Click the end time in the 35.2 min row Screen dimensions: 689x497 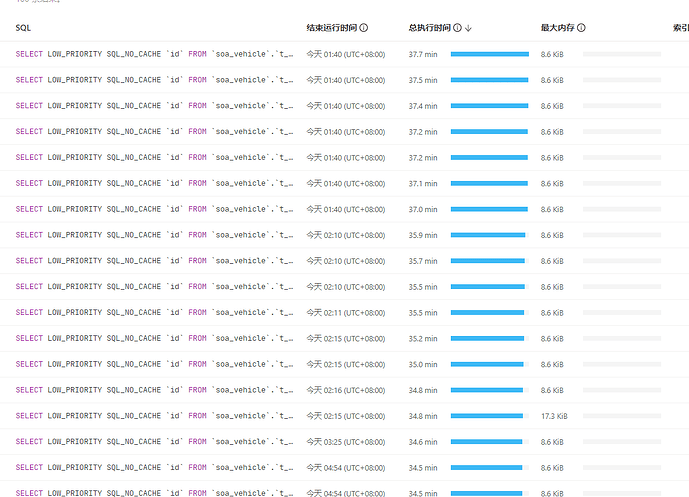[346, 338]
